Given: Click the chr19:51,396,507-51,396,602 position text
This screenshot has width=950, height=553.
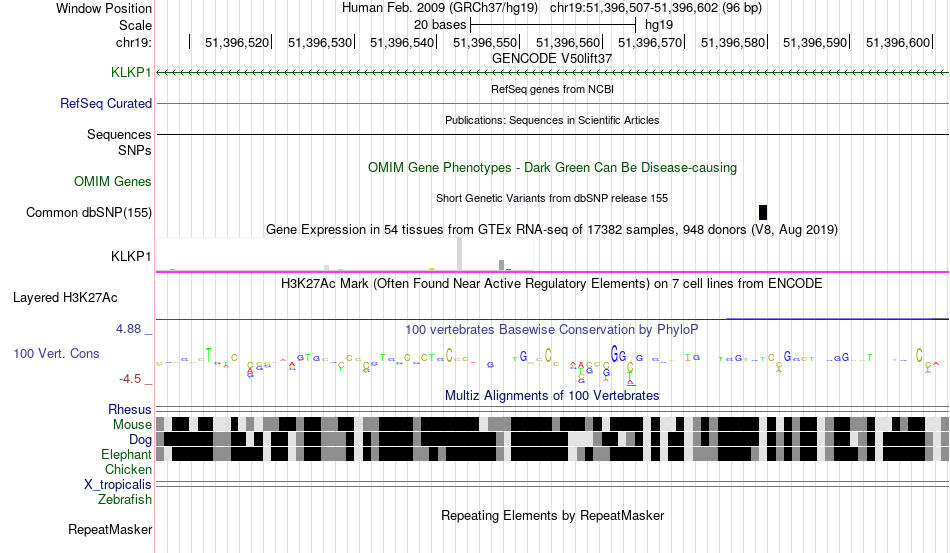Looking at the screenshot, I should (656, 8).
